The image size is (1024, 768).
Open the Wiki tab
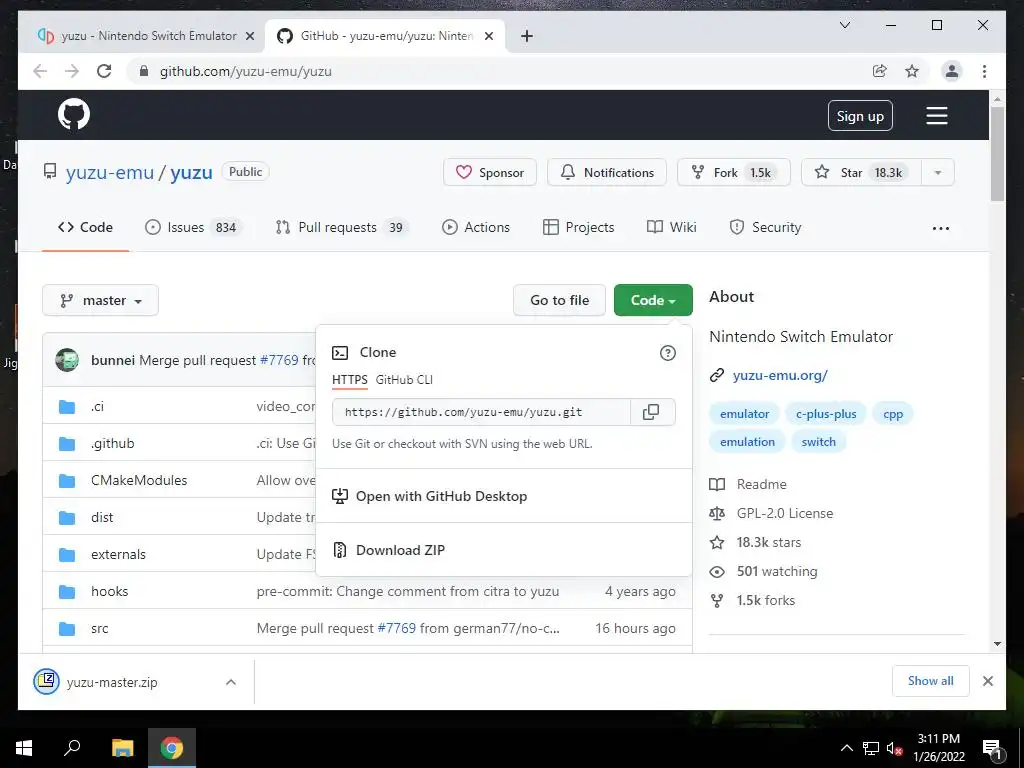[671, 227]
